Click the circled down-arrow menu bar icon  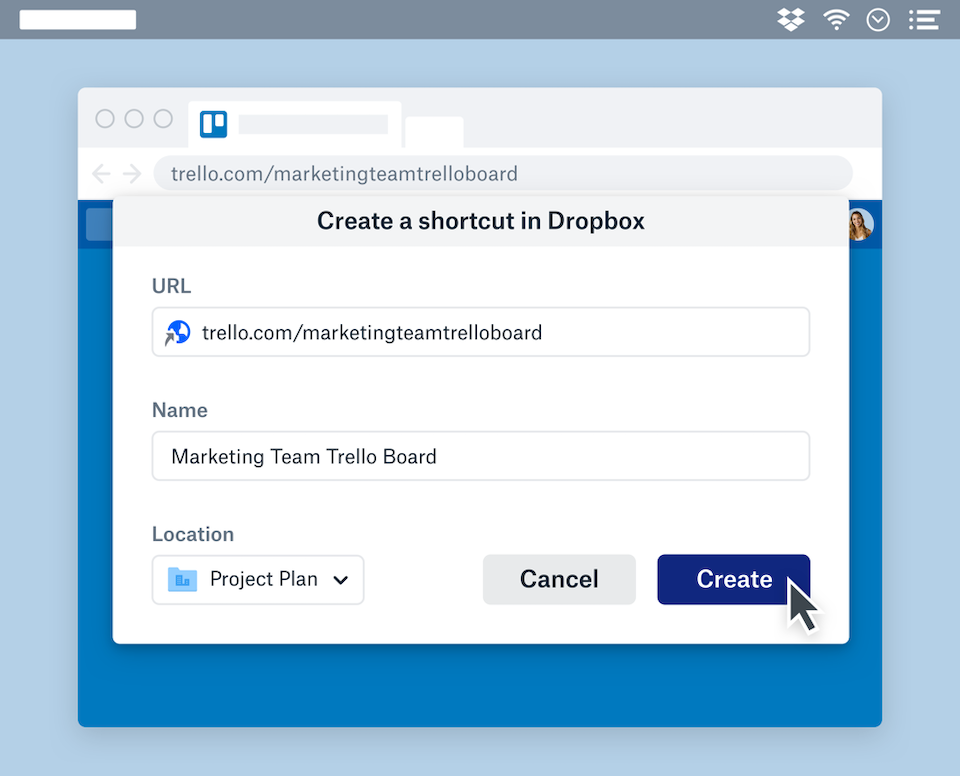(x=878, y=20)
